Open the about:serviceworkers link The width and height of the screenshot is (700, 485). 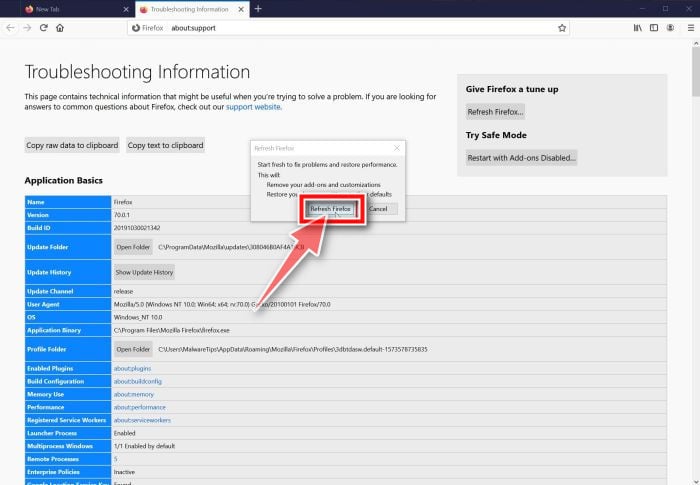coord(142,420)
